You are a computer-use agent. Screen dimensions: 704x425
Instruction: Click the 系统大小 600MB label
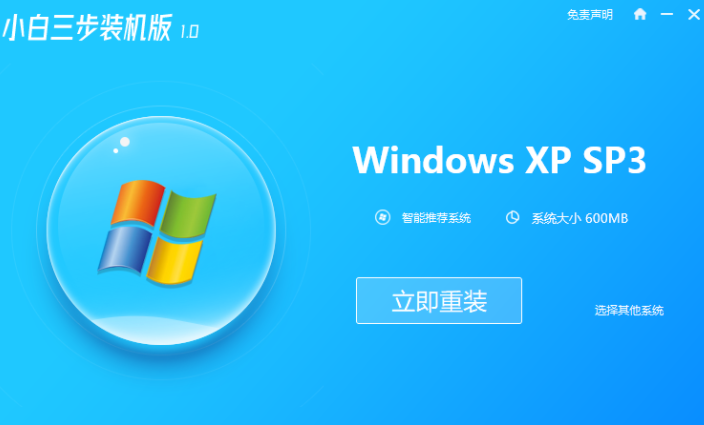[x=580, y=218]
